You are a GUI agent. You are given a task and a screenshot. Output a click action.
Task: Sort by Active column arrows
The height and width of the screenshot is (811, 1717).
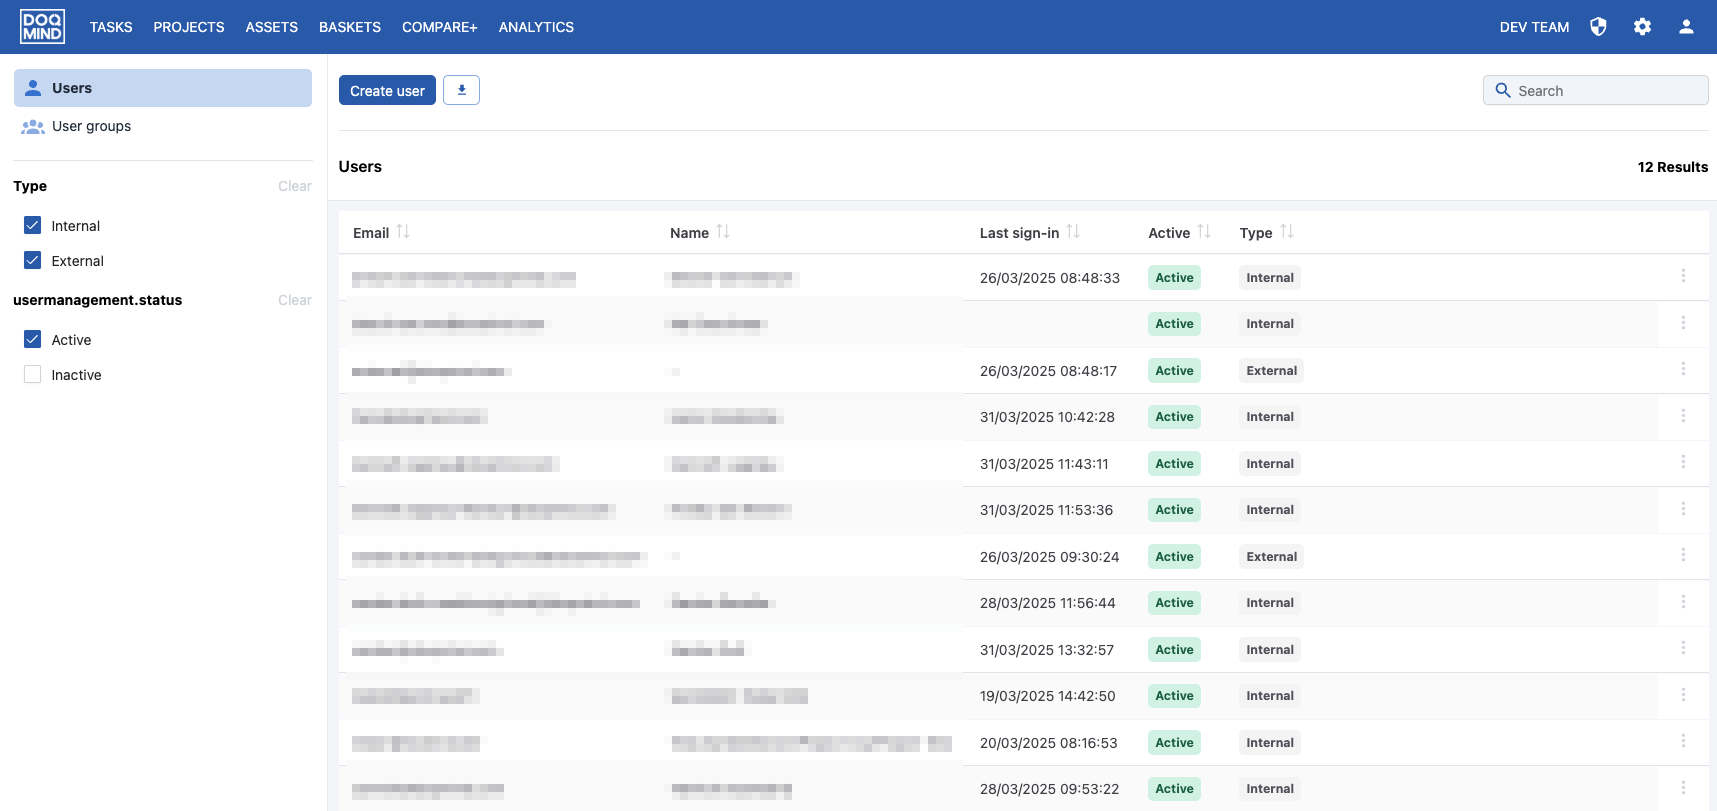(1204, 232)
